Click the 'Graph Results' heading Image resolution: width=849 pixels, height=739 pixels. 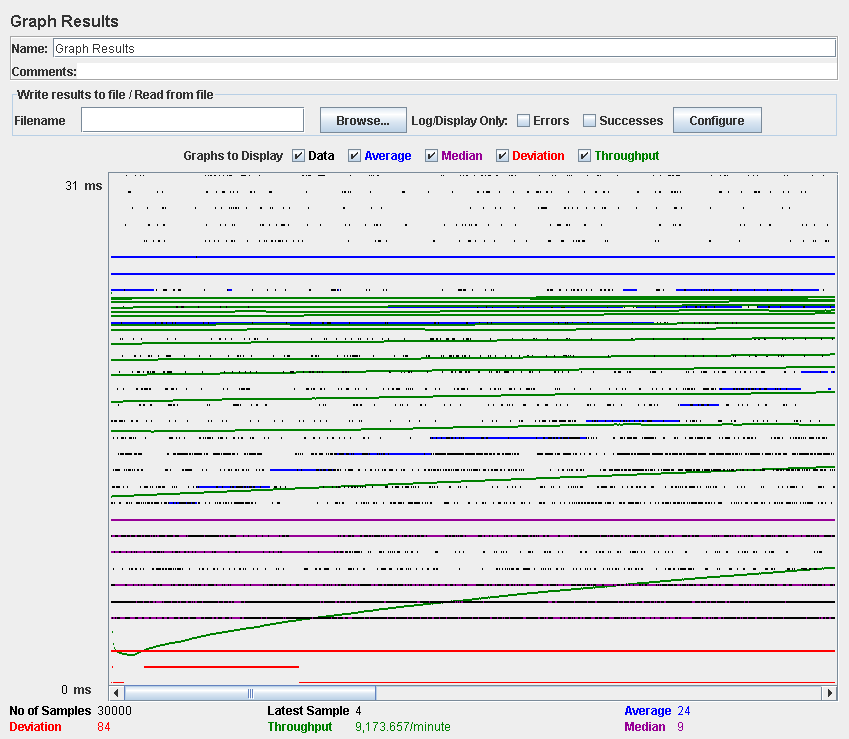pyautogui.click(x=64, y=21)
